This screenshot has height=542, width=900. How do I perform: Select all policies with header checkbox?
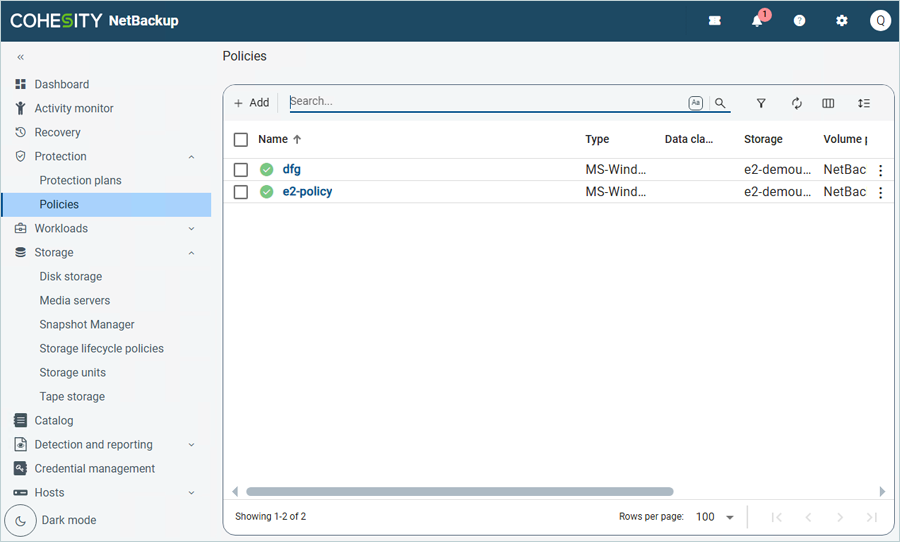pos(241,140)
